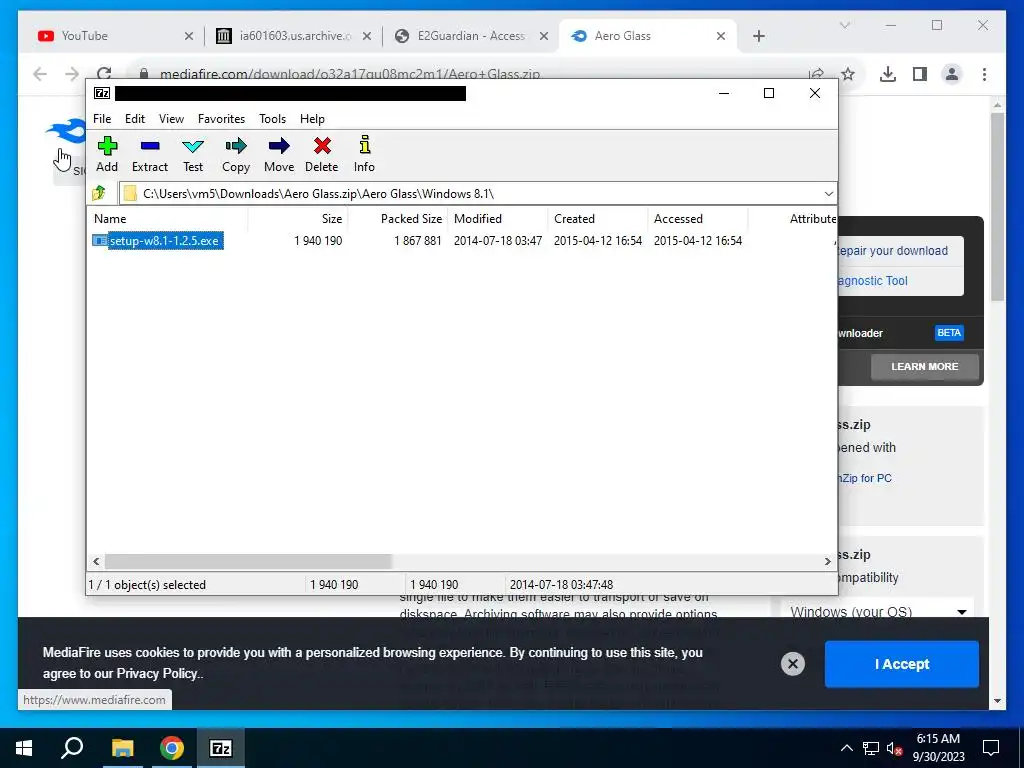Click the LEARN MORE button
Image resolution: width=1024 pixels, height=768 pixels.
925,366
